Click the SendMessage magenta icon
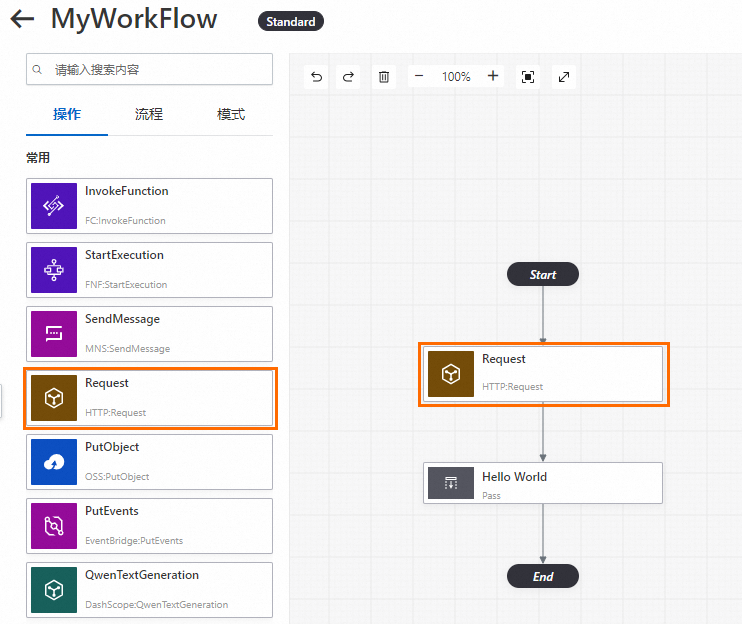 point(54,334)
